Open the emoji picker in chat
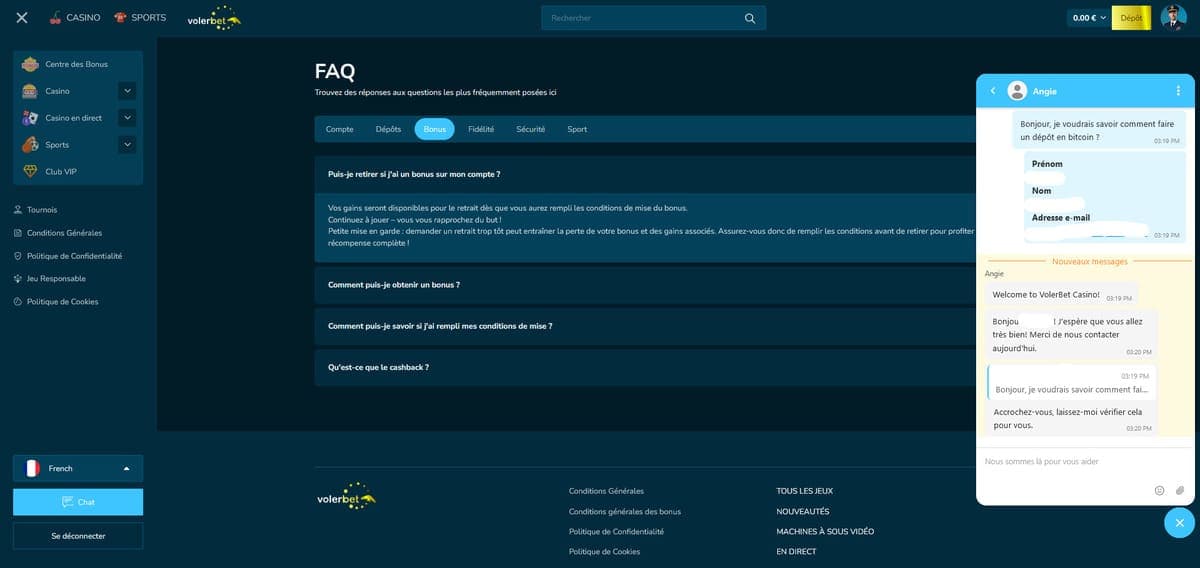1200x568 pixels. 1159,490
